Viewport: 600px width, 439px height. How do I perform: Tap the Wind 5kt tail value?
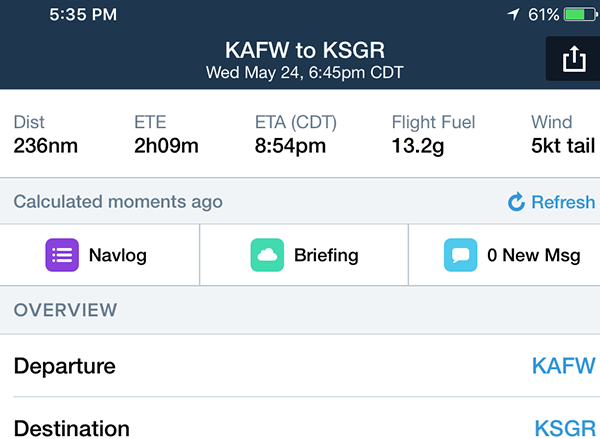click(563, 145)
